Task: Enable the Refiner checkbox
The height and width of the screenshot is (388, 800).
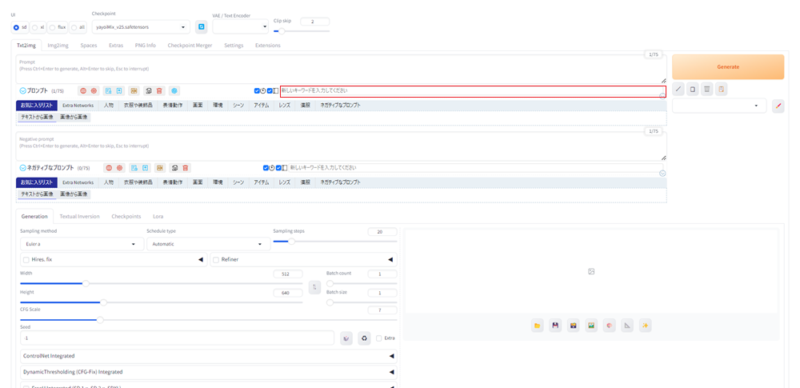Action: [216, 260]
